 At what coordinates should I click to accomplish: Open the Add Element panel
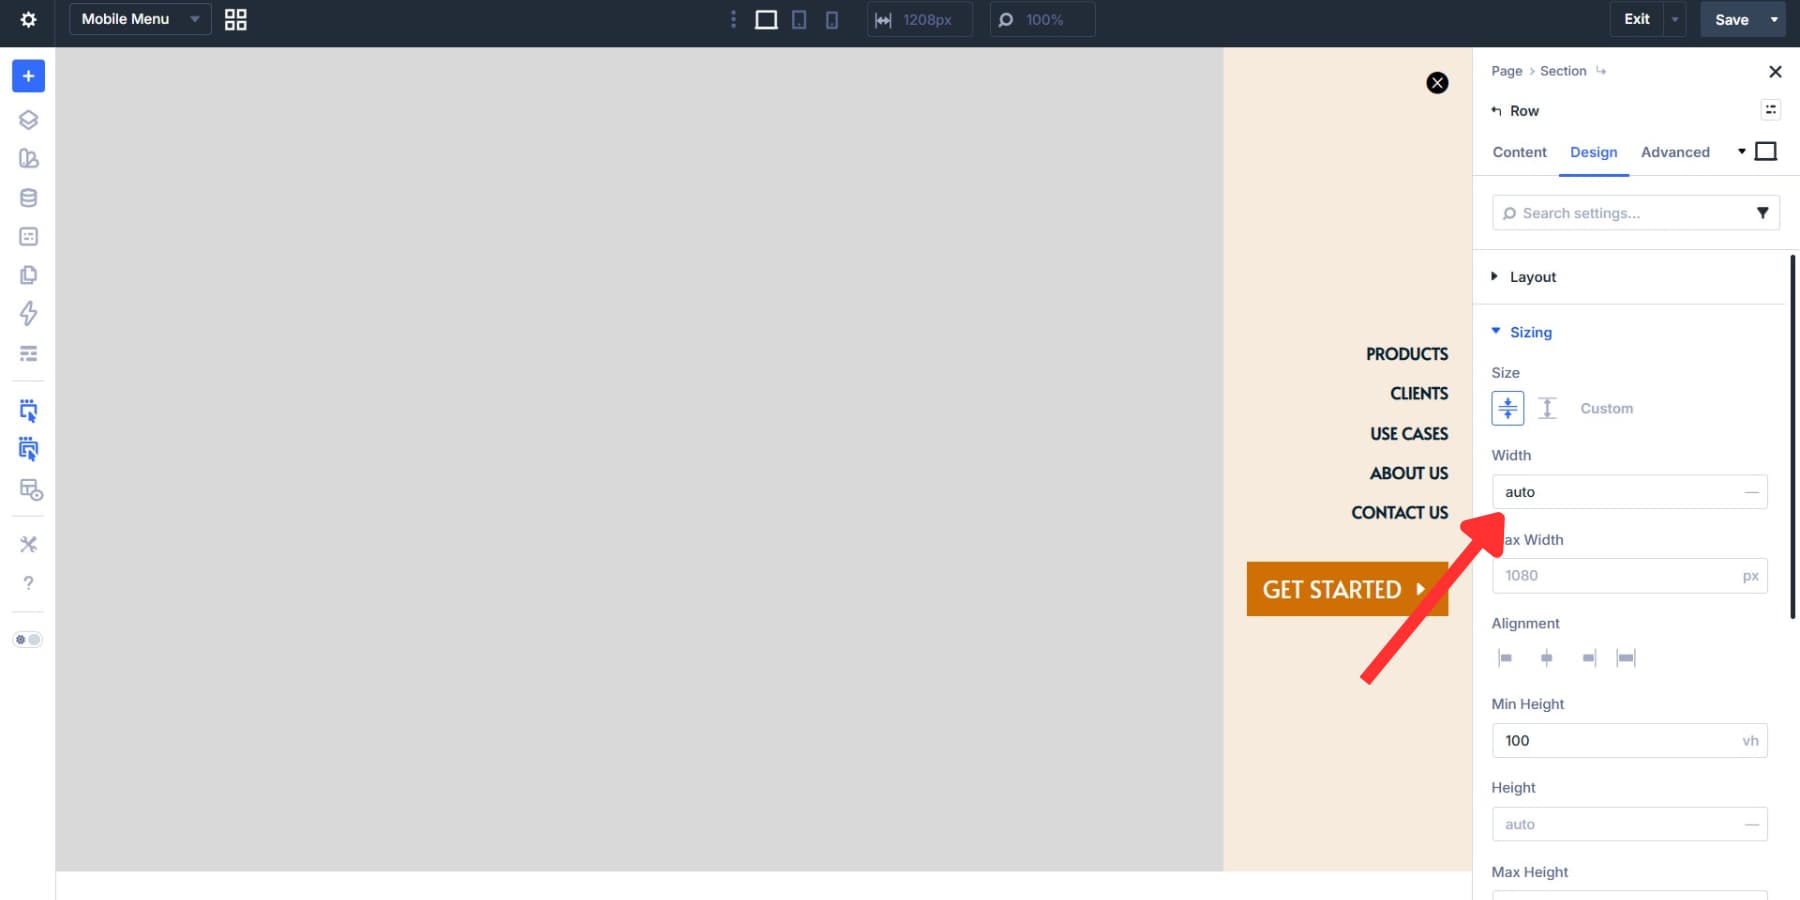click(x=28, y=75)
